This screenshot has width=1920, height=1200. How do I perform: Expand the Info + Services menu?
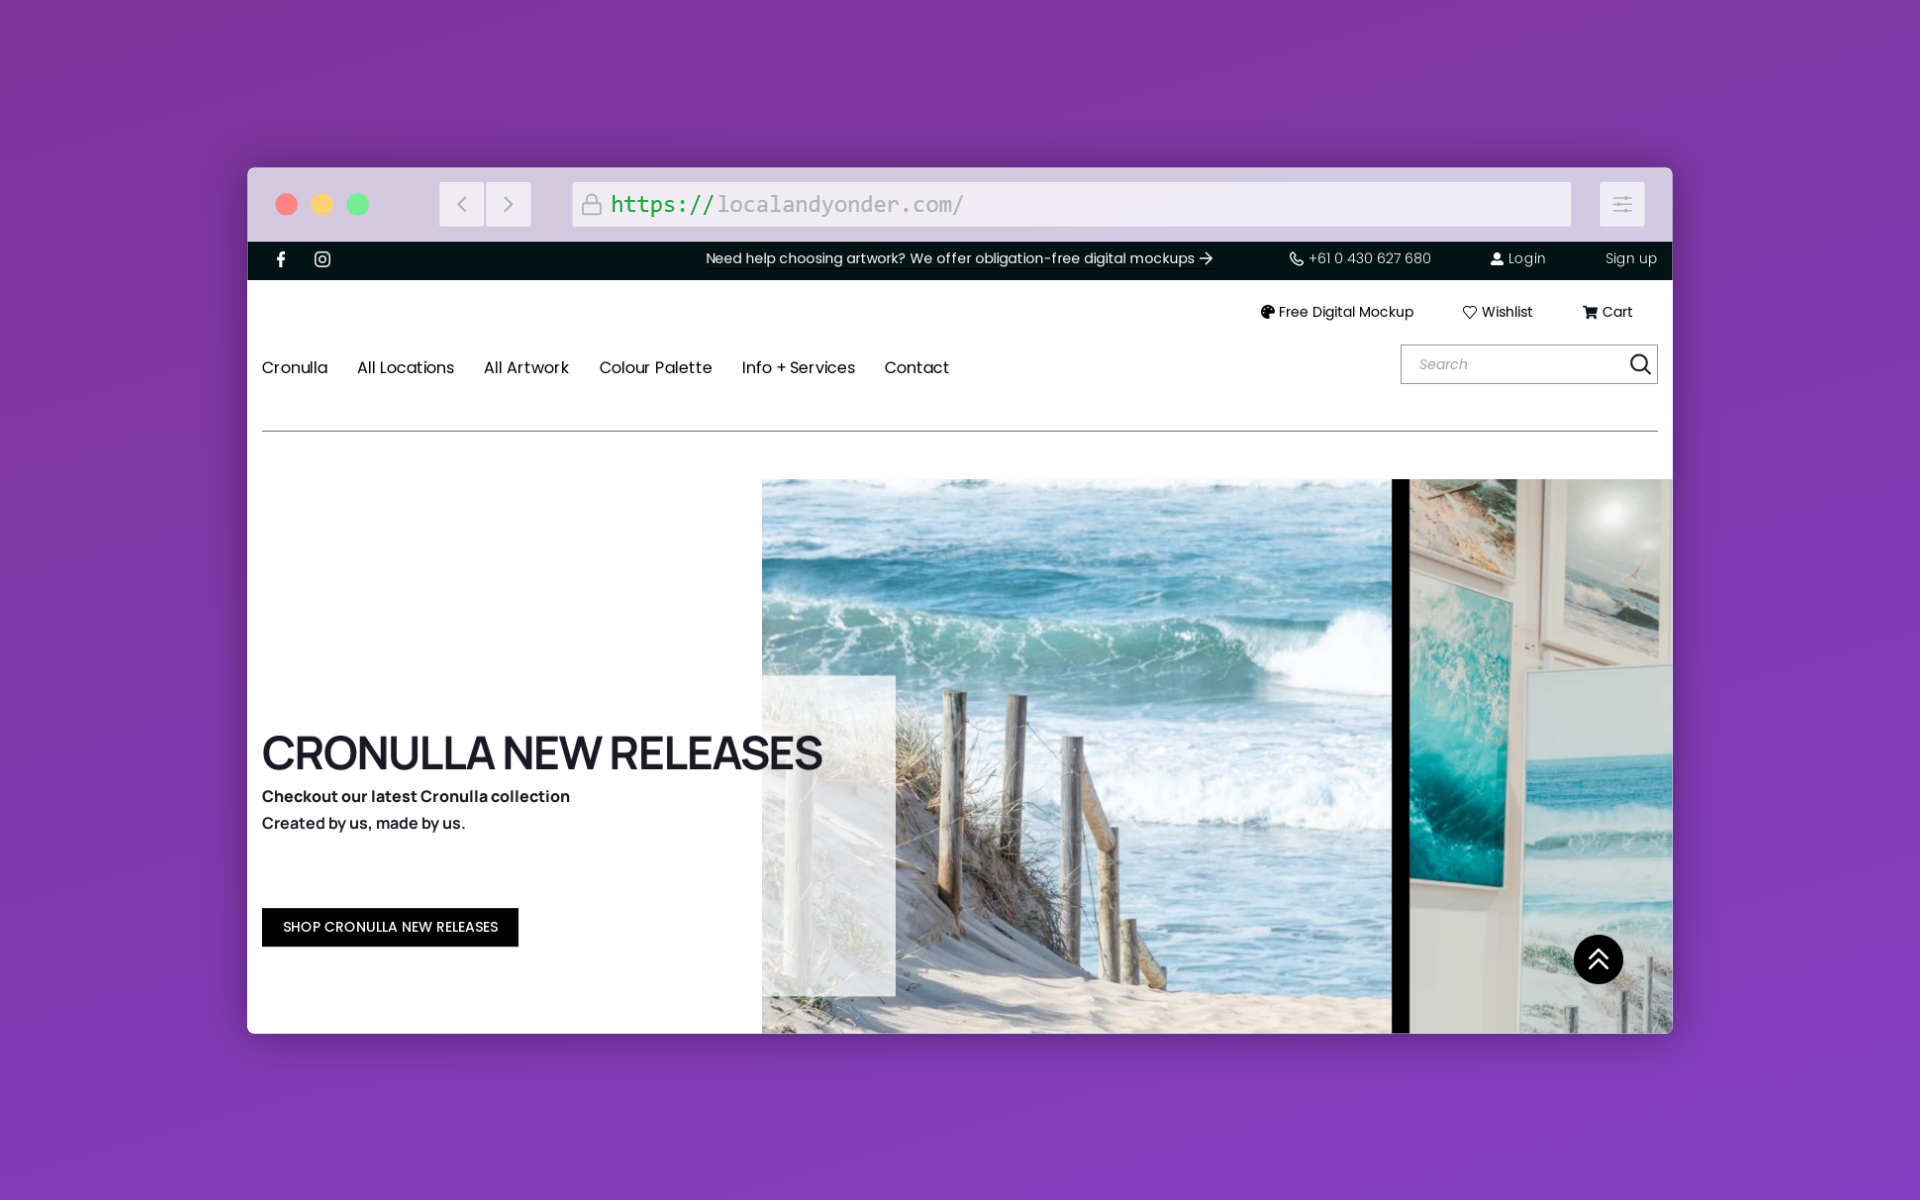[798, 367]
